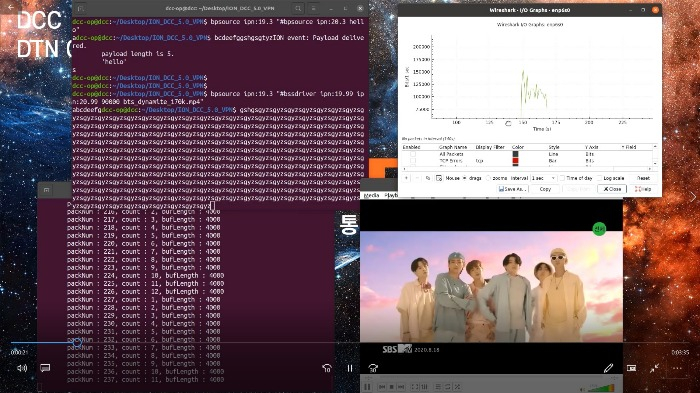
Task: Pause the video with the overlay pause button
Action: 350,368
